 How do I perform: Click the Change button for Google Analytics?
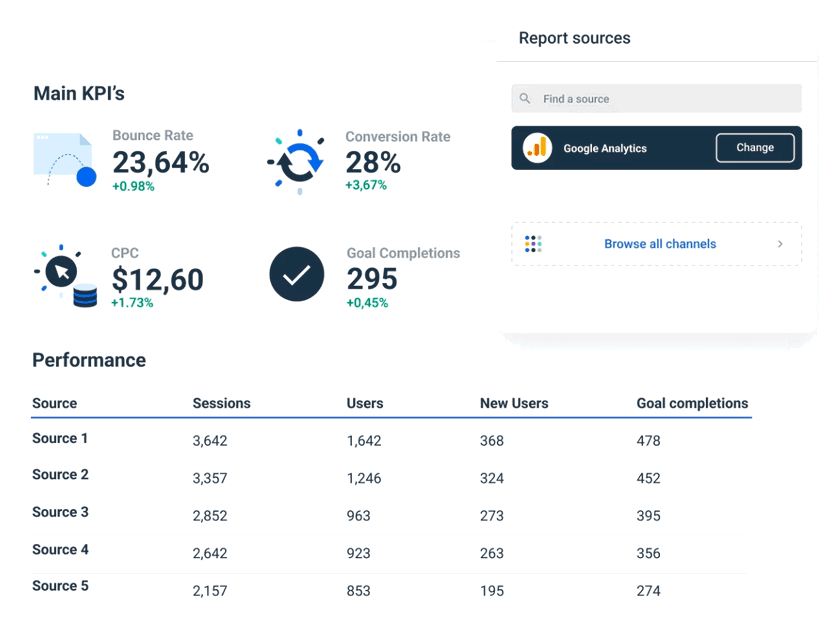[x=755, y=147]
